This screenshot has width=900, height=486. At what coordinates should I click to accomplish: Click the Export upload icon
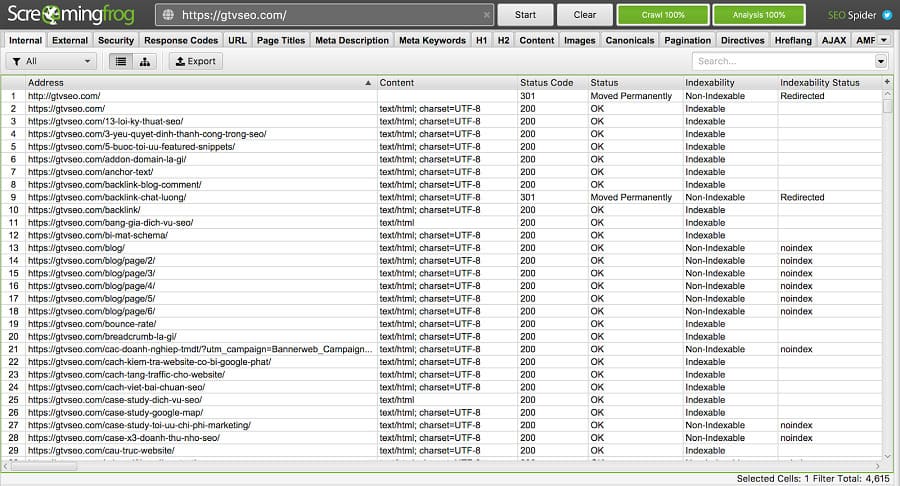click(x=179, y=61)
